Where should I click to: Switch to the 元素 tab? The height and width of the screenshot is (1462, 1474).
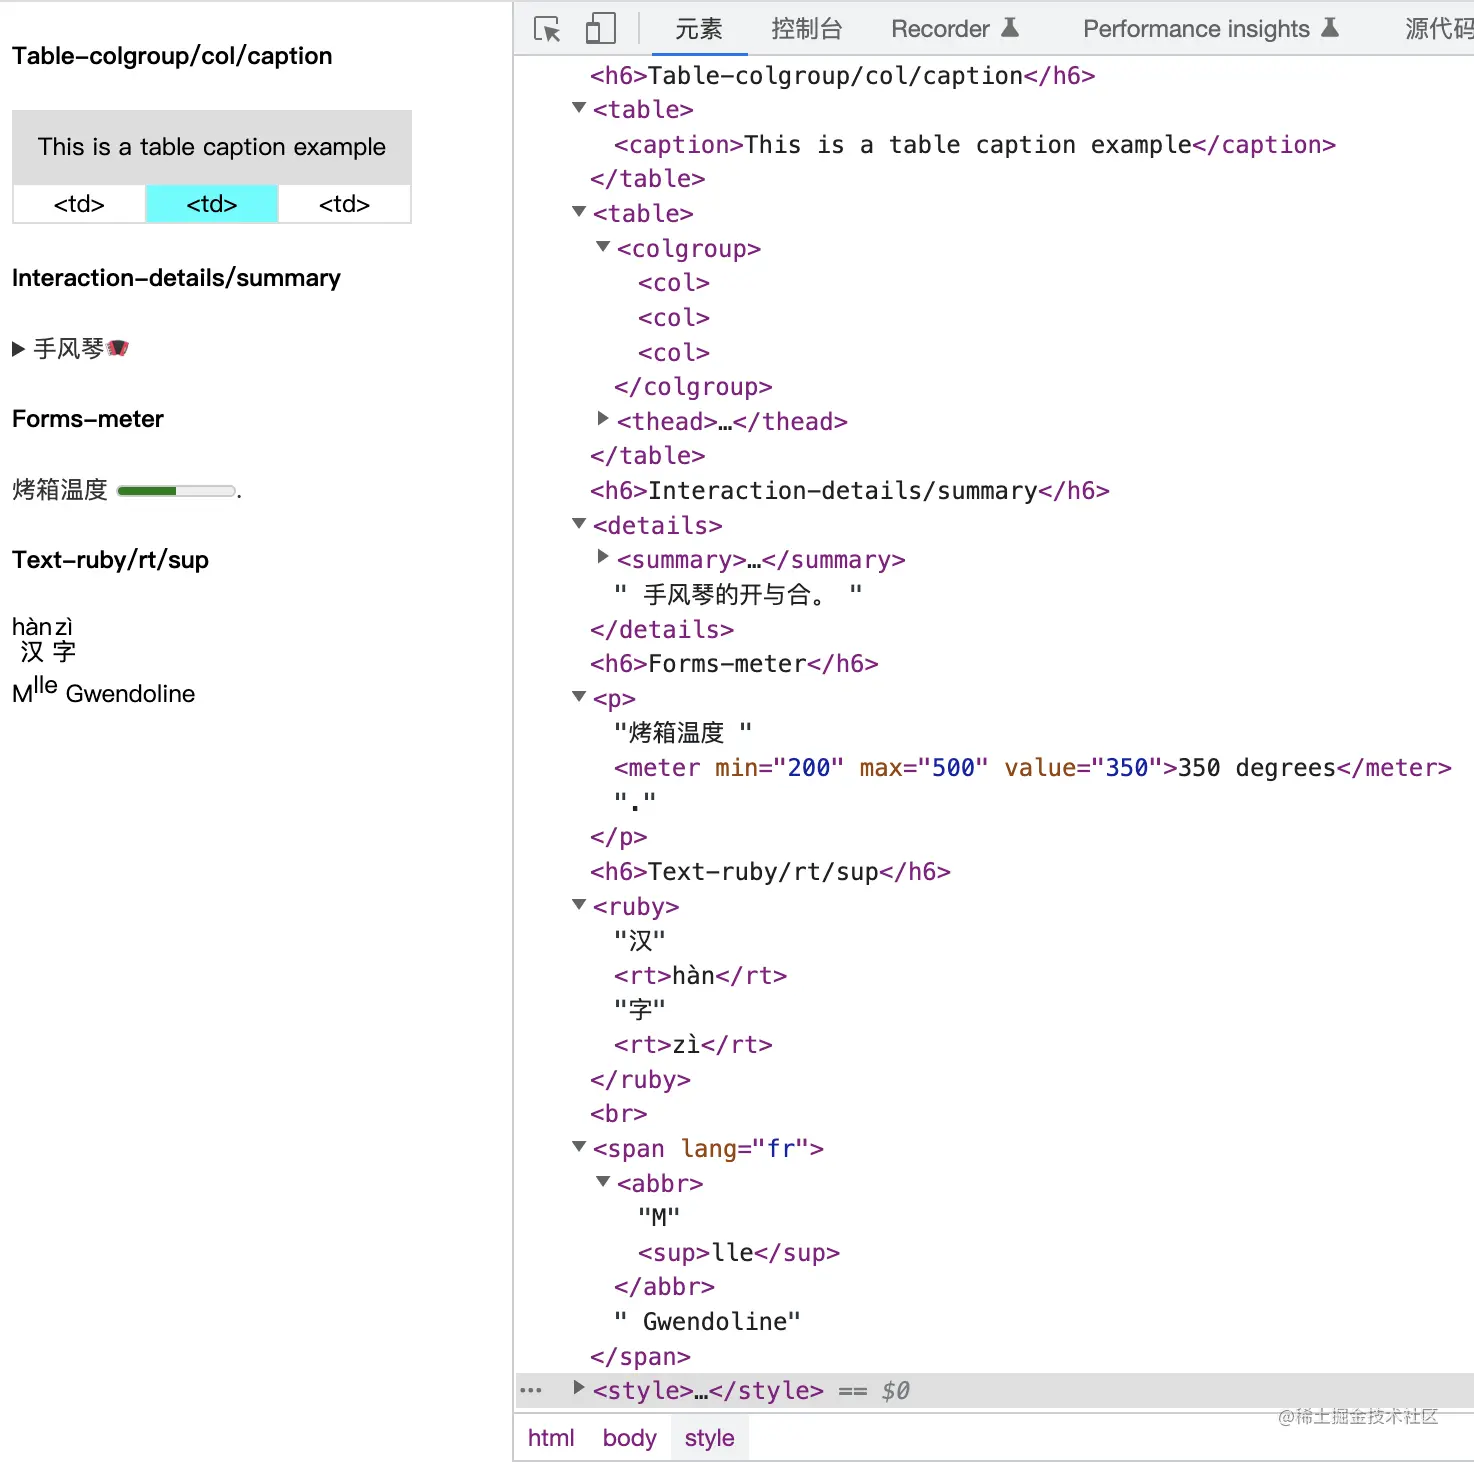pyautogui.click(x=698, y=29)
